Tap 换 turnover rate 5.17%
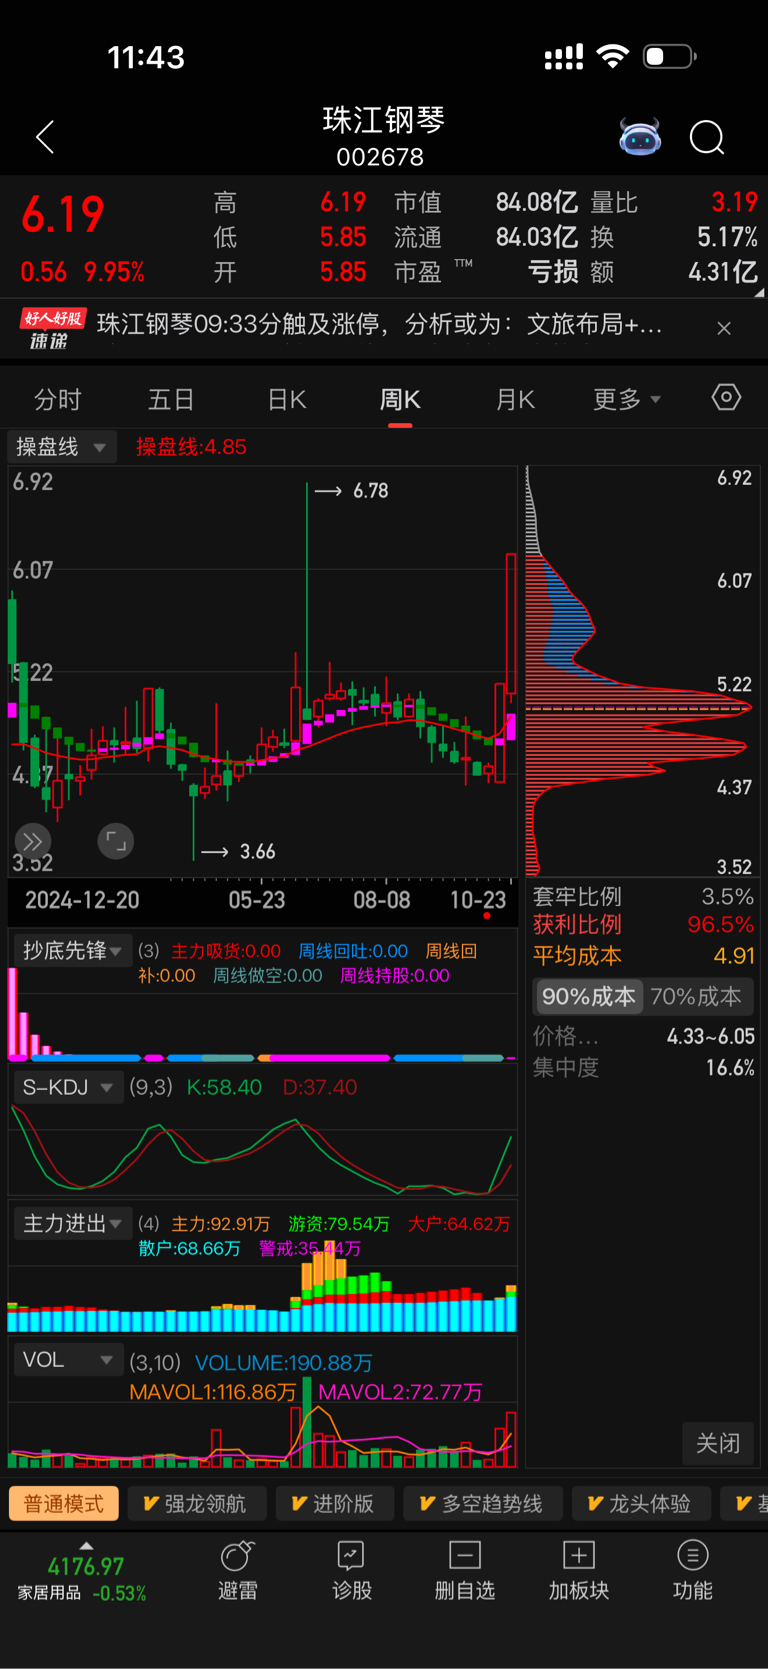Image resolution: width=768 pixels, height=1669 pixels. click(x=727, y=238)
